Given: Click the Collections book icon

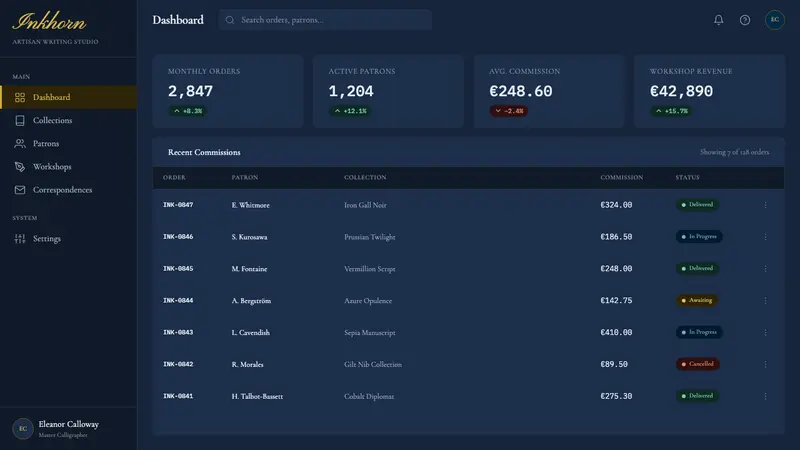Looking at the screenshot, I should point(20,120).
